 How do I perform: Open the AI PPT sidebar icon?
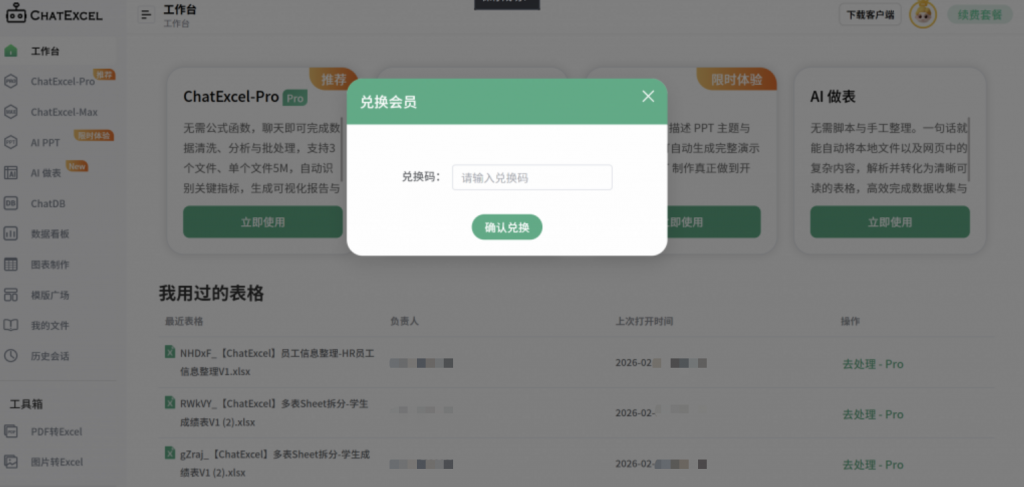(11, 142)
